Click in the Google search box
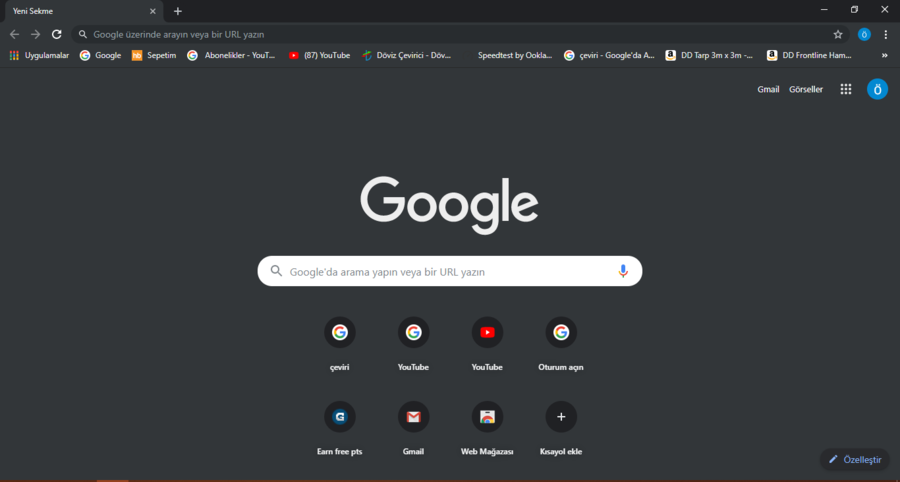This screenshot has height=482, width=900. point(449,271)
